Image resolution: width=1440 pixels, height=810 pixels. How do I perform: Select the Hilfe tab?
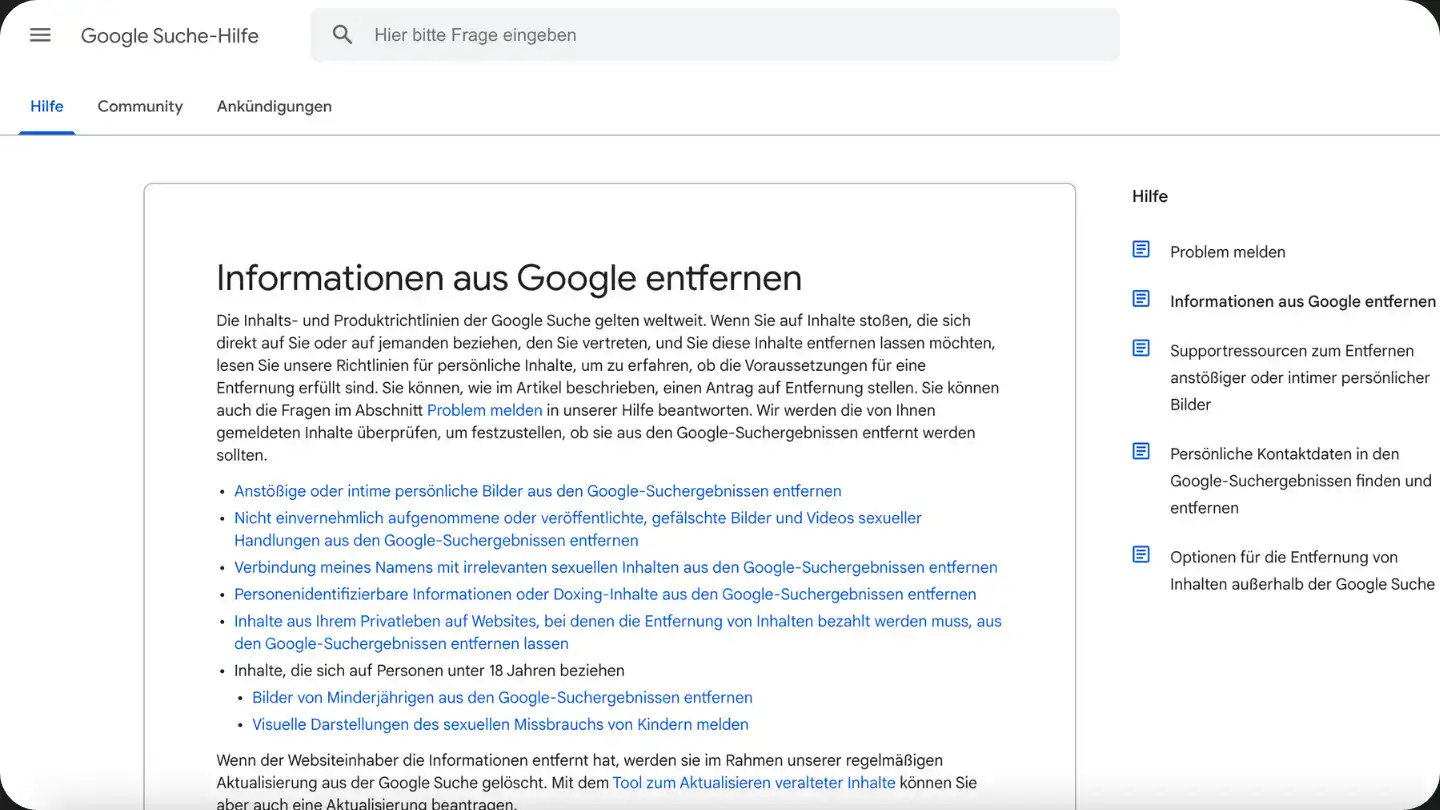coord(47,106)
